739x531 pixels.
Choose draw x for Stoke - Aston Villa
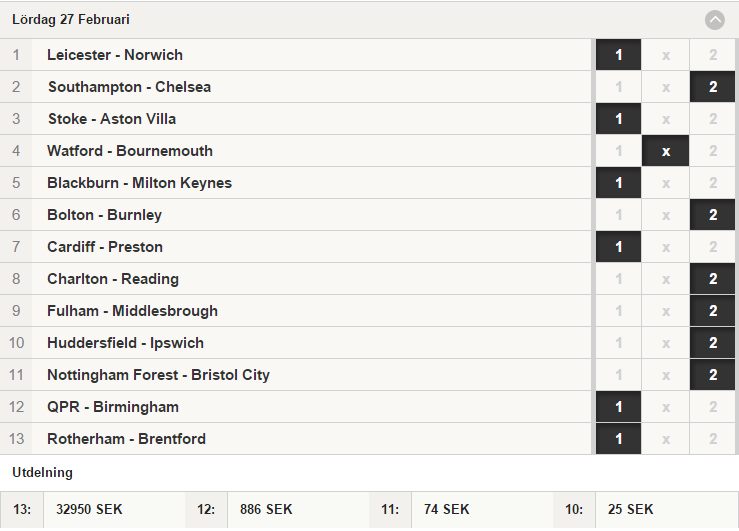point(665,119)
